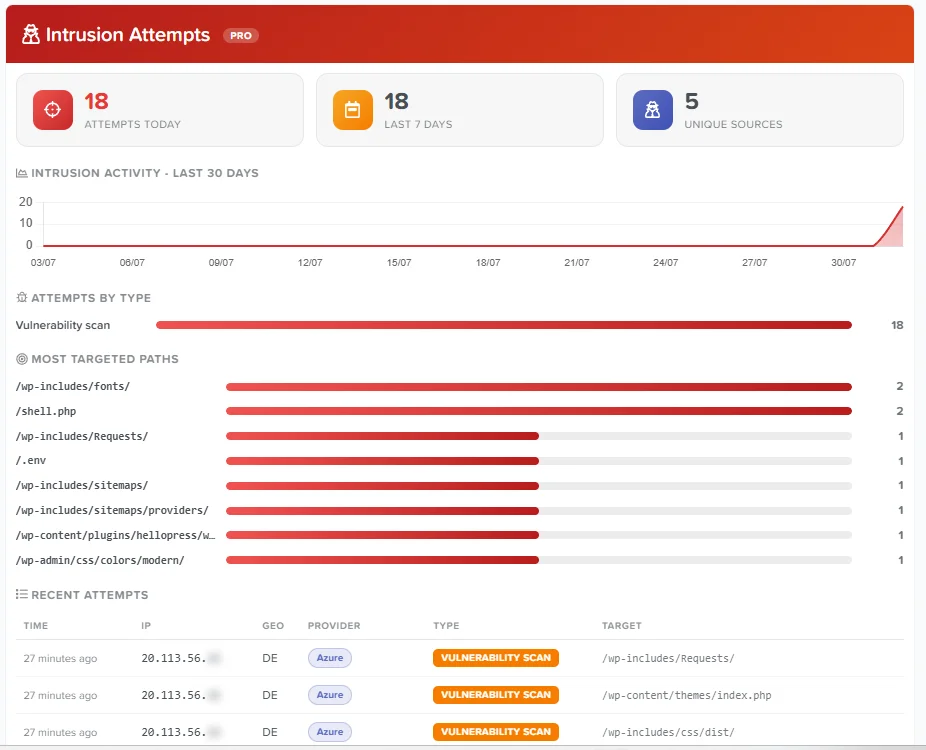Click Vulnerability Scan tag for /wp-includes/css/dist/ attempt

pyautogui.click(x=495, y=732)
